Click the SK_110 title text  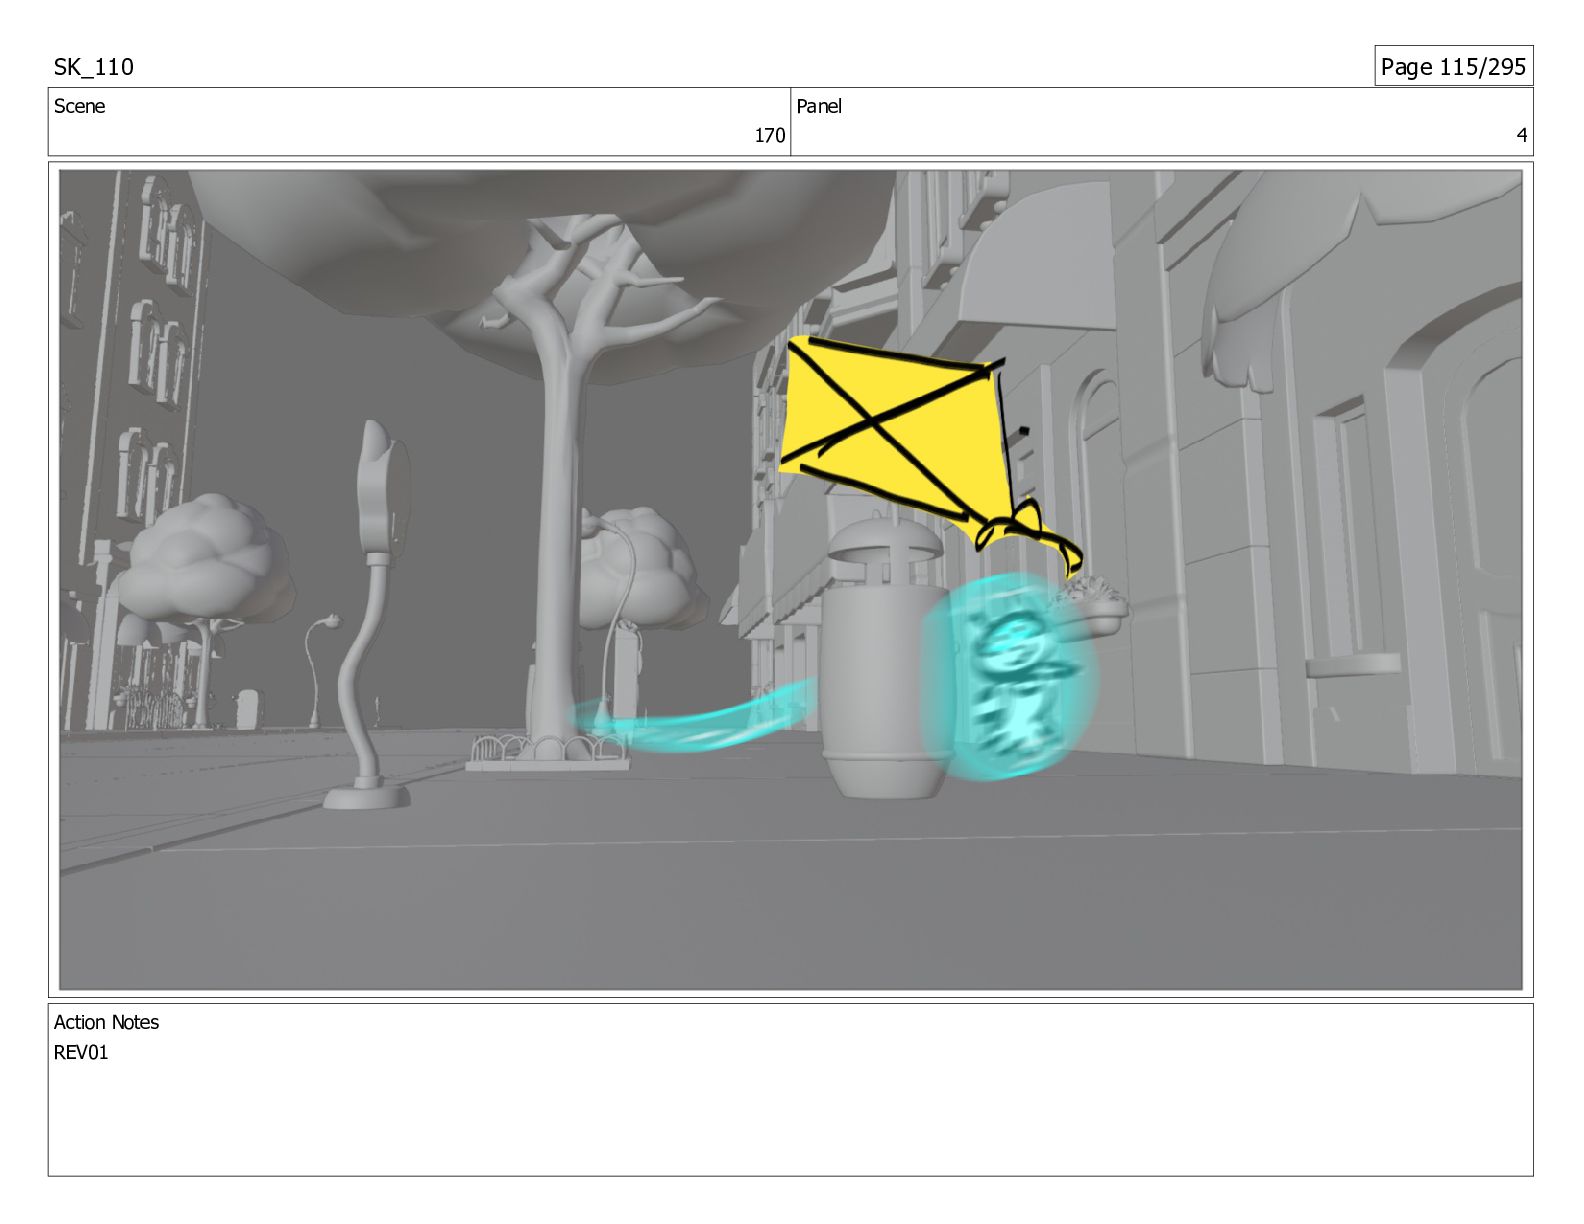93,67
